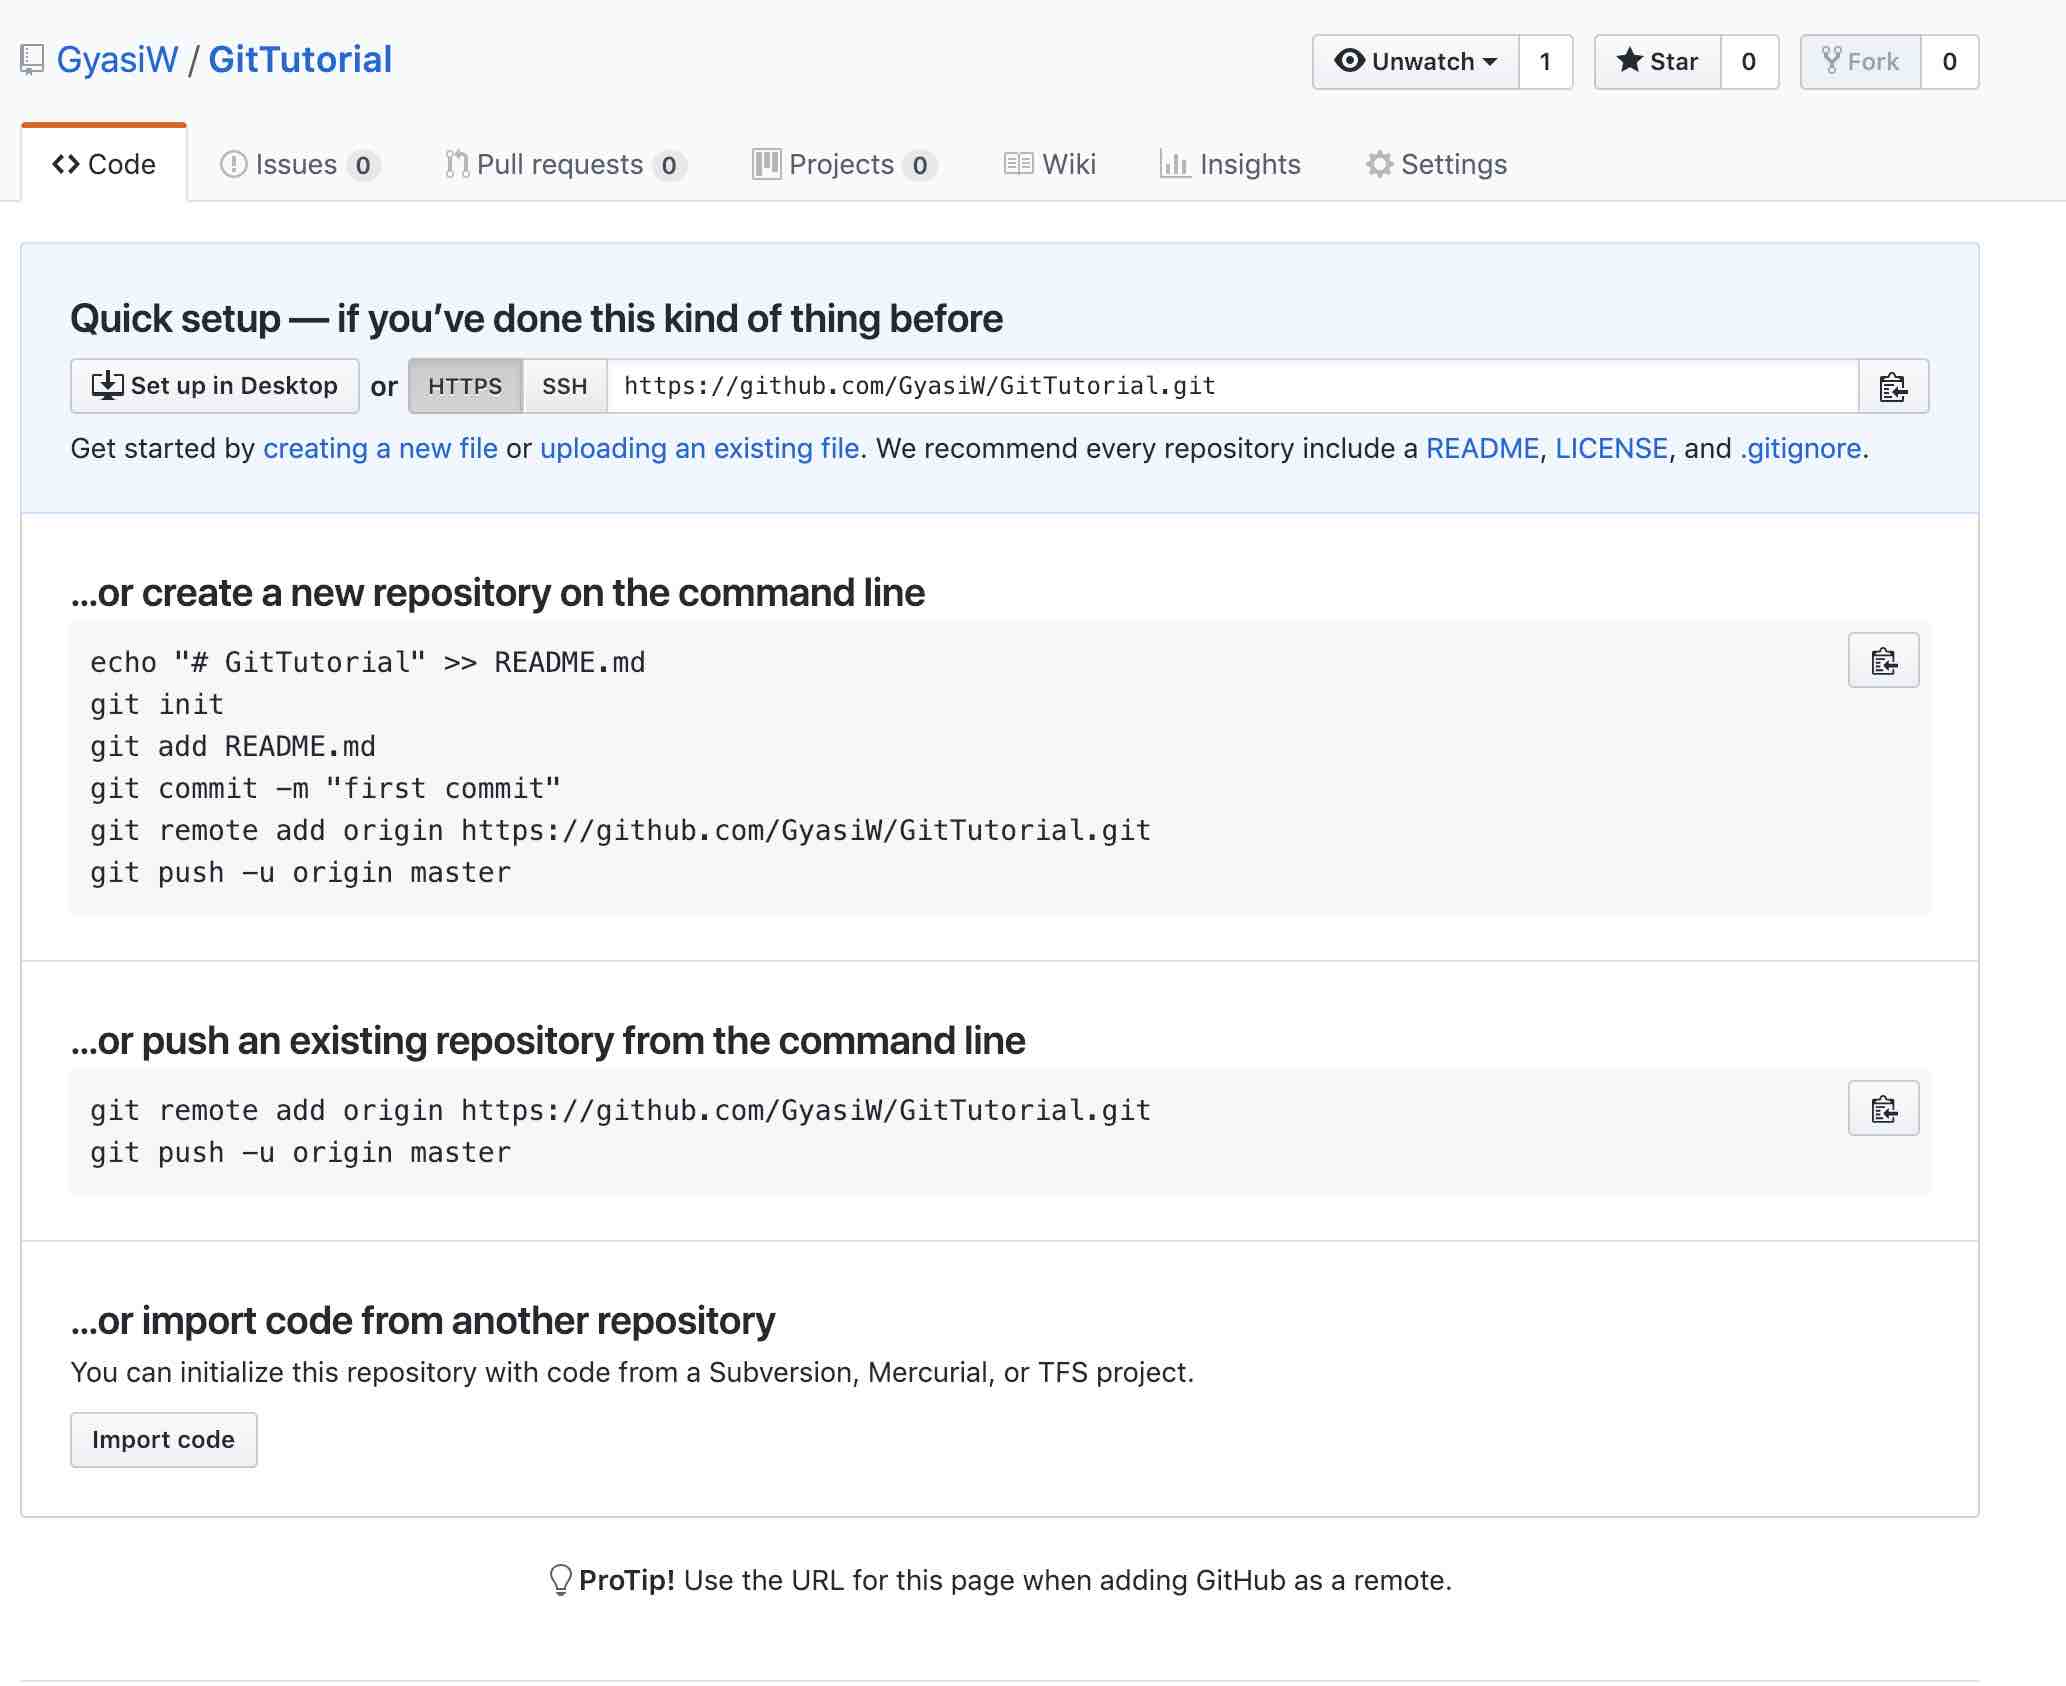Image resolution: width=2066 pixels, height=1686 pixels.
Task: Star the GitTutorial repository
Action: pos(1657,62)
